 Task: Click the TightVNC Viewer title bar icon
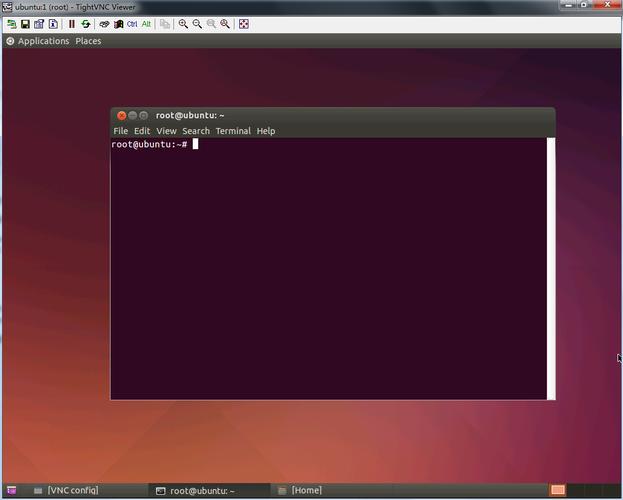click(x=8, y=7)
